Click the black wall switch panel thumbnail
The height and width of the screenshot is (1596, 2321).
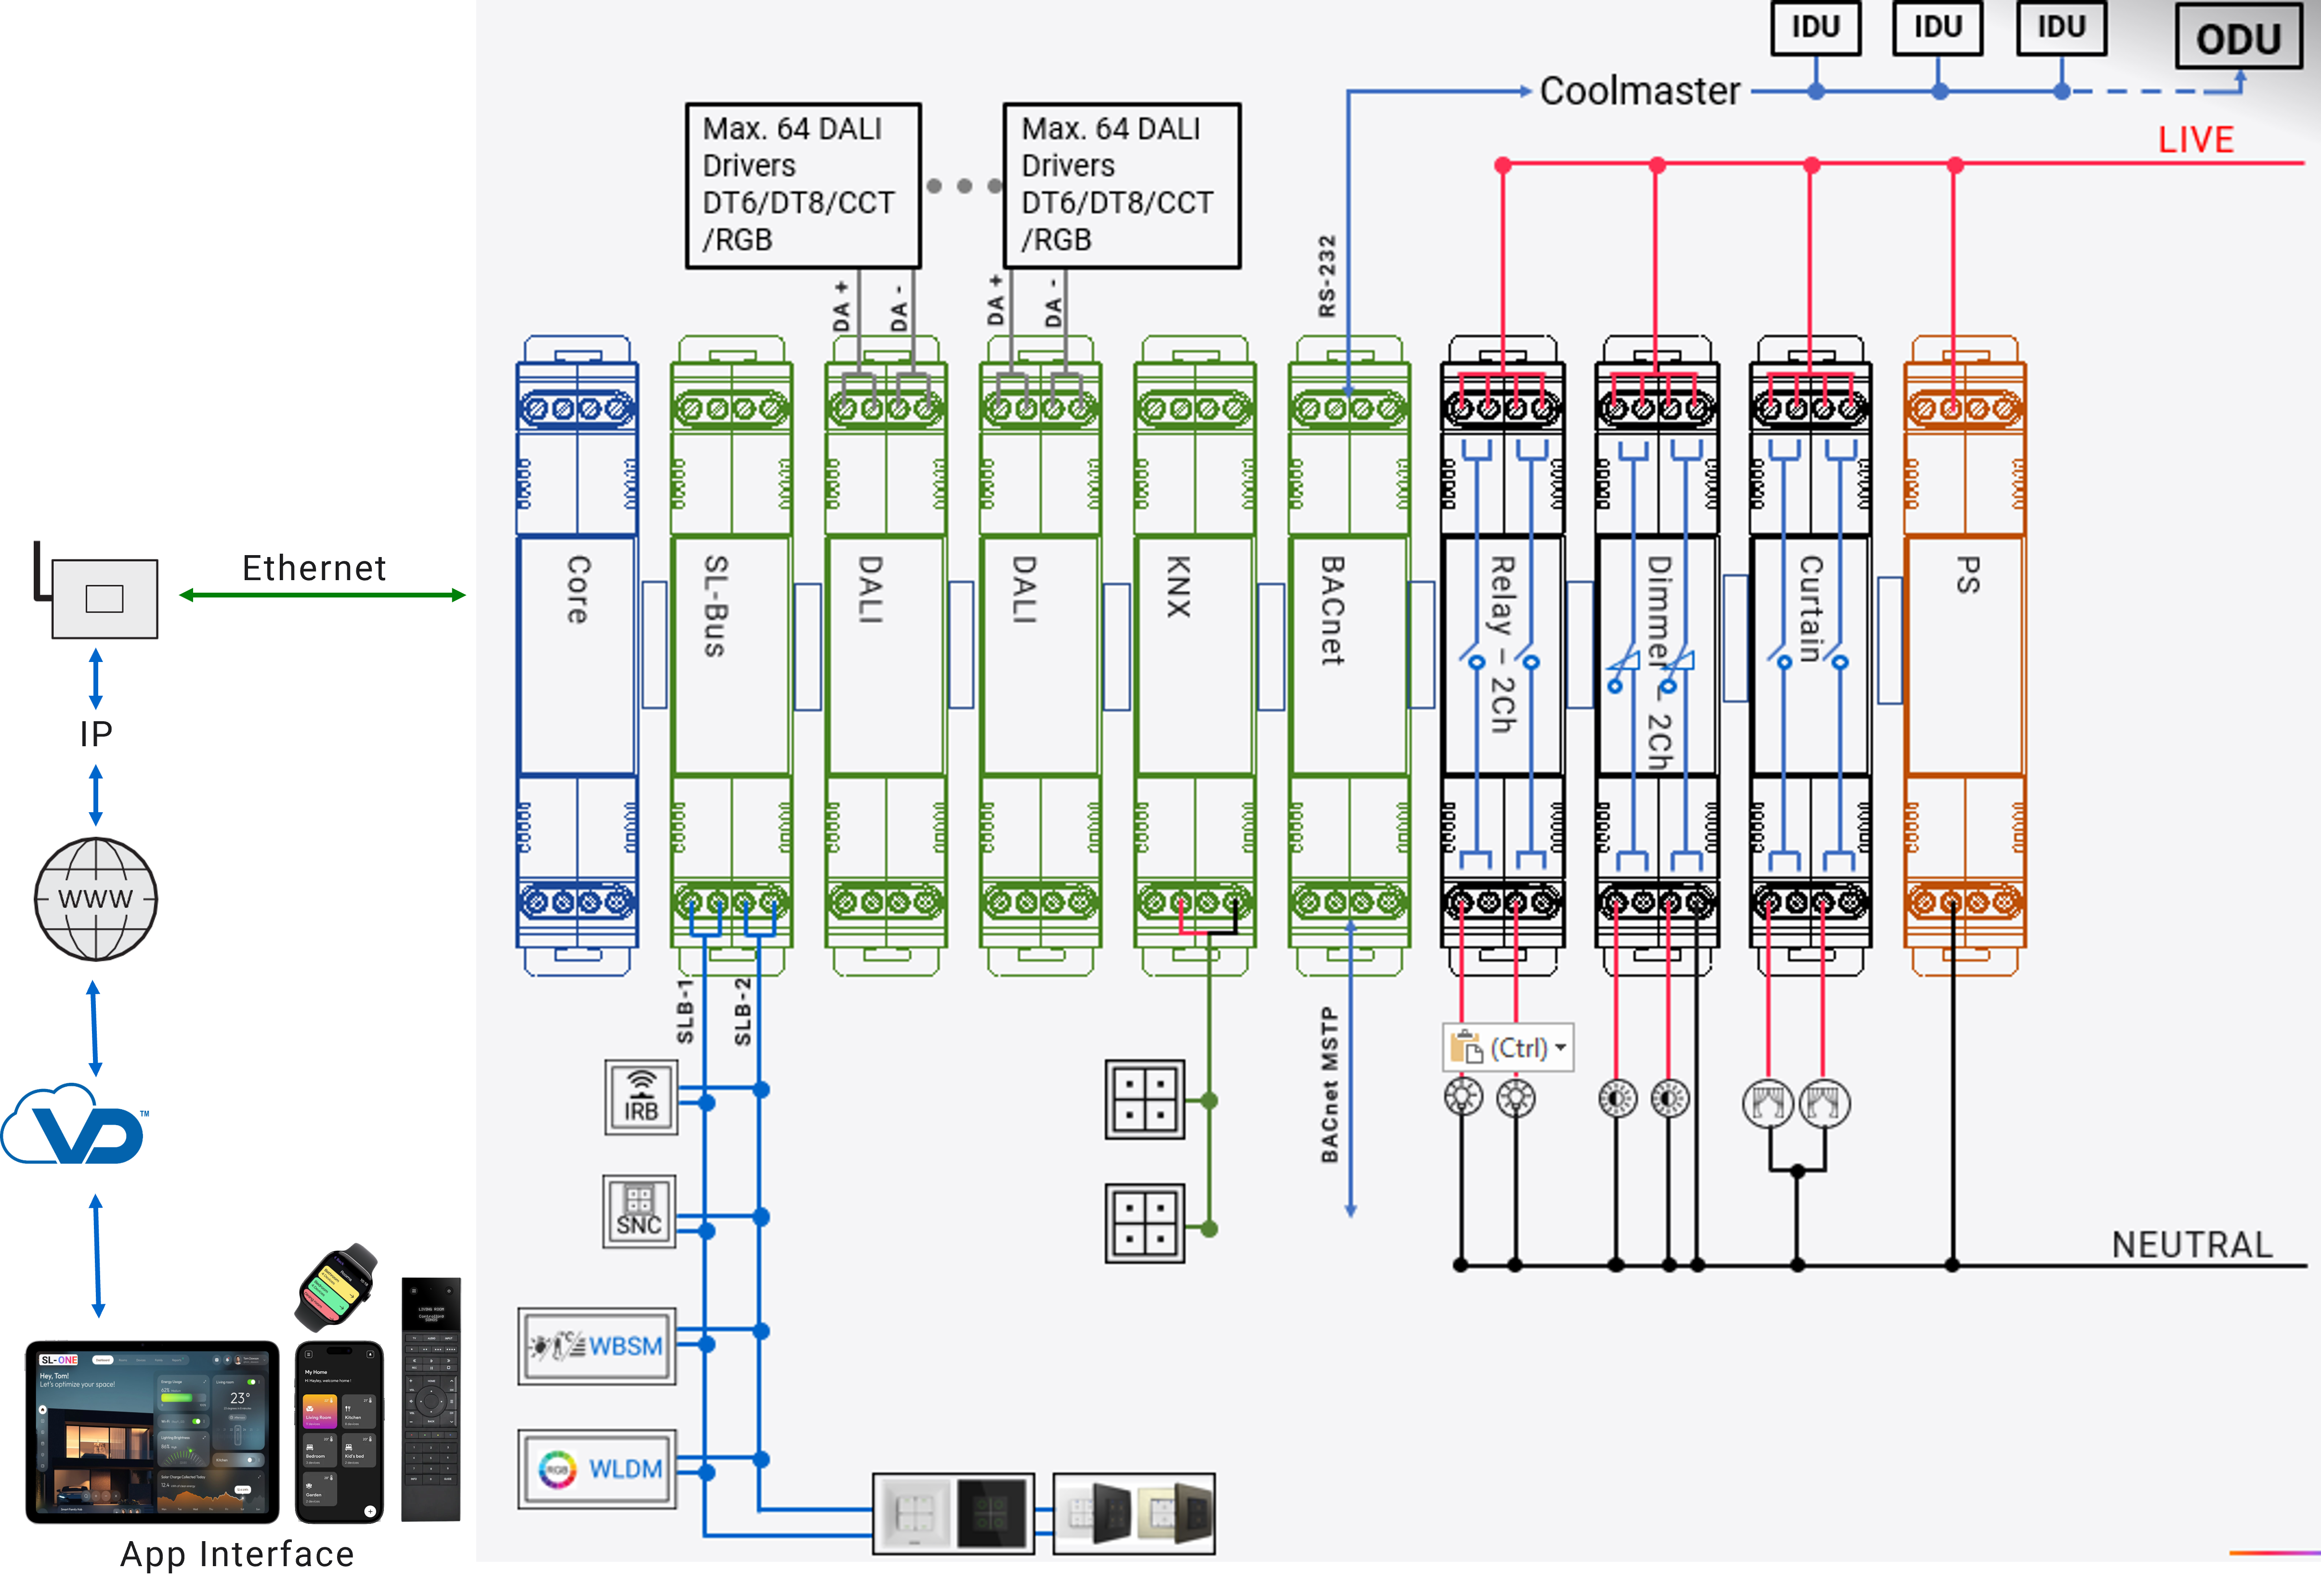(993, 1513)
